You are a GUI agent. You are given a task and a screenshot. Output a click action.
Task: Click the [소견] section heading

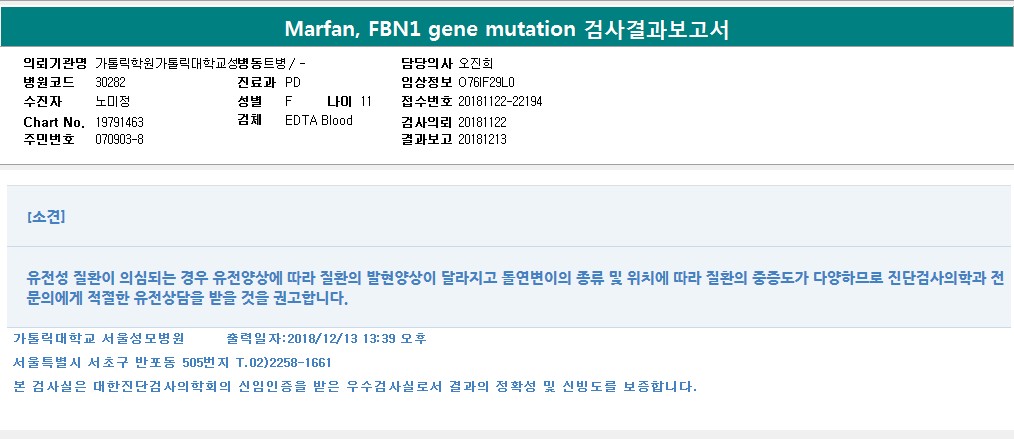tap(47, 216)
